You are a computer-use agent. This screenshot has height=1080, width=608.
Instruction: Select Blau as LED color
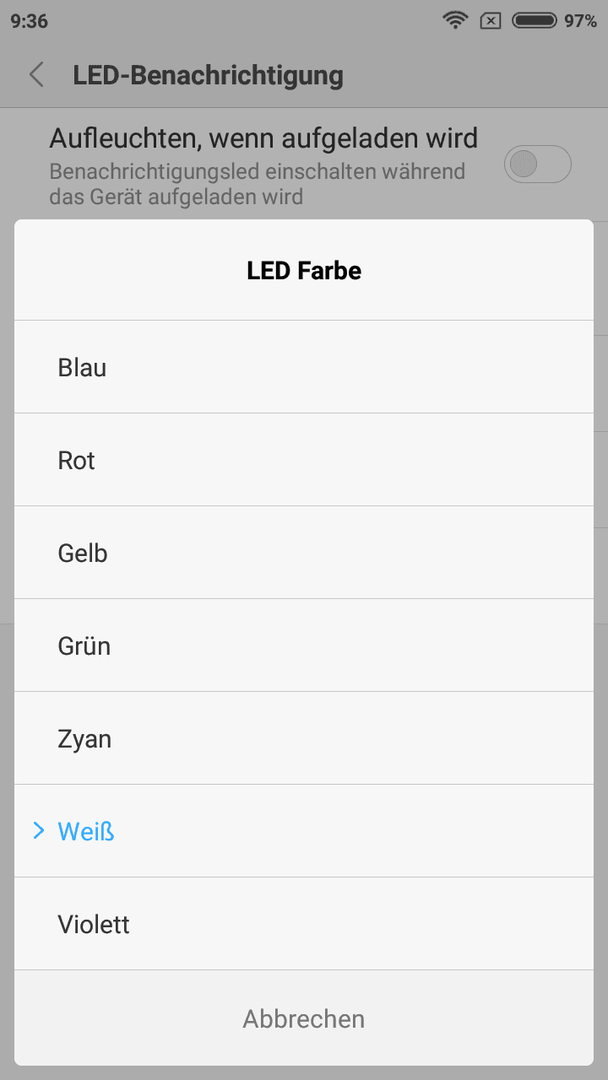pyautogui.click(x=304, y=367)
